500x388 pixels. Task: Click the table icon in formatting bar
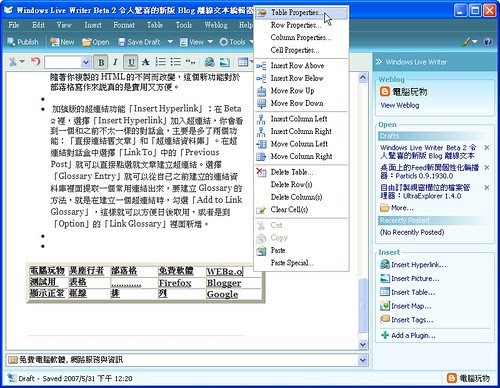click(x=243, y=62)
